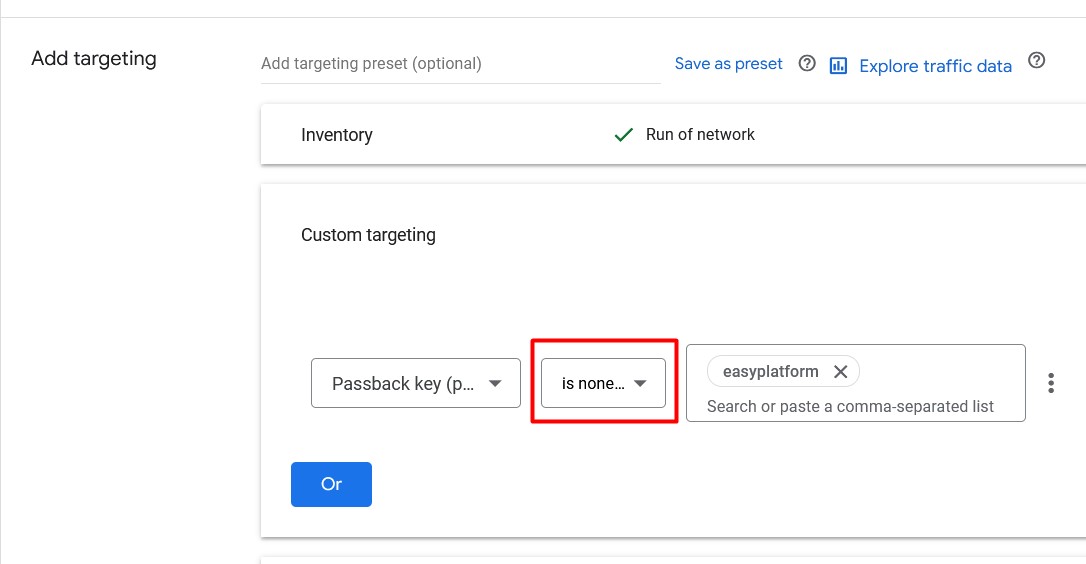Select the easyplatform value chip
This screenshot has height=564, width=1086.
pyautogui.click(x=770, y=371)
